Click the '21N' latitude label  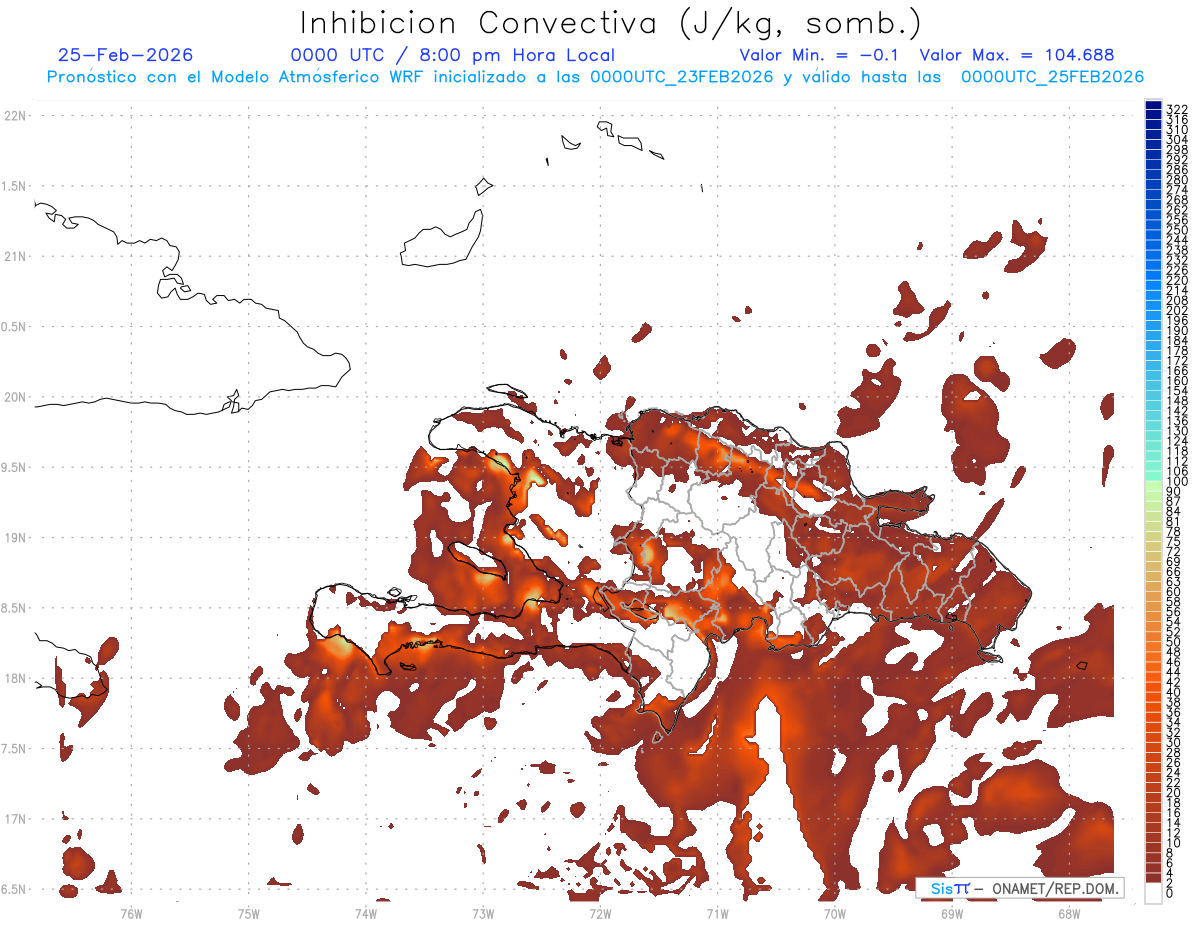[x=14, y=257]
